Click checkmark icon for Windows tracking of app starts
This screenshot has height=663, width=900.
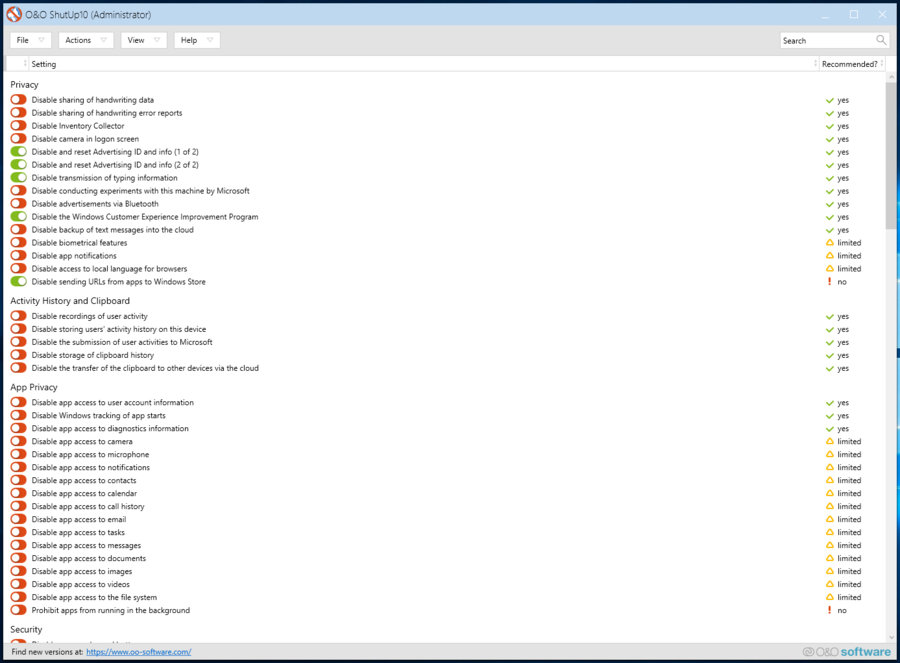[x=829, y=416]
